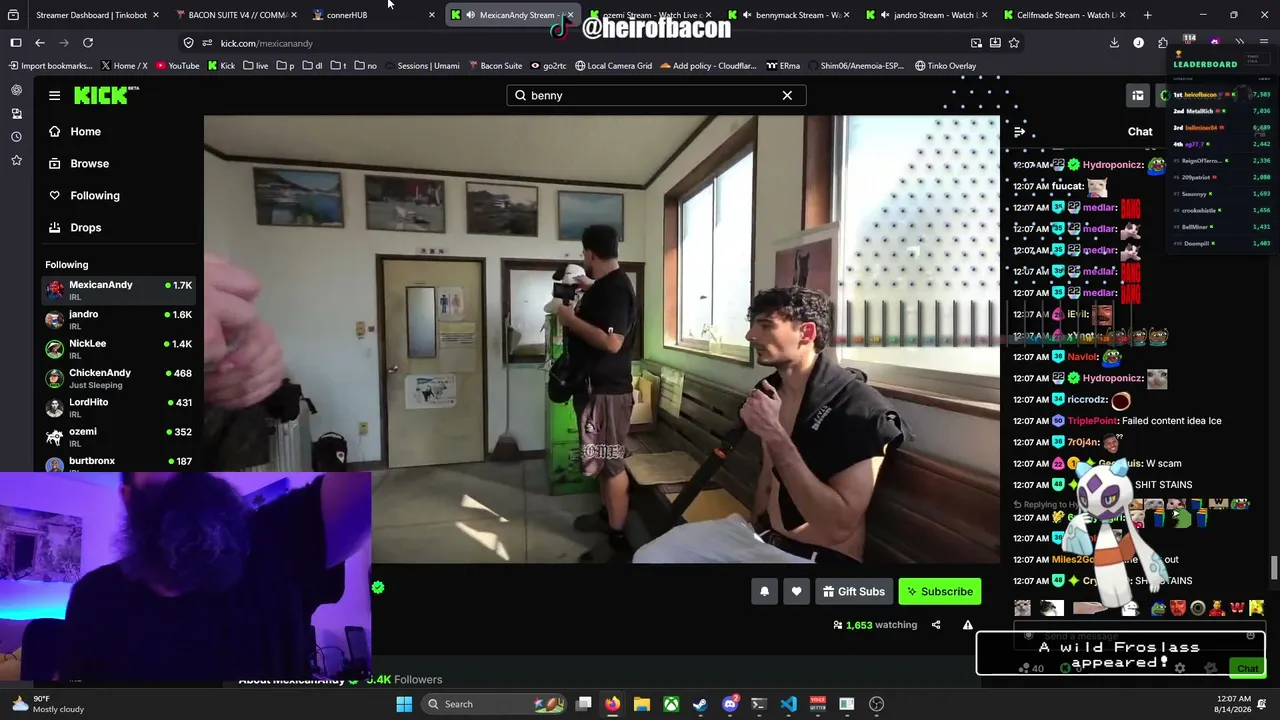Open Xbox app from the taskbar
Screen dimensions: 1280x720
pyautogui.click(x=671, y=704)
